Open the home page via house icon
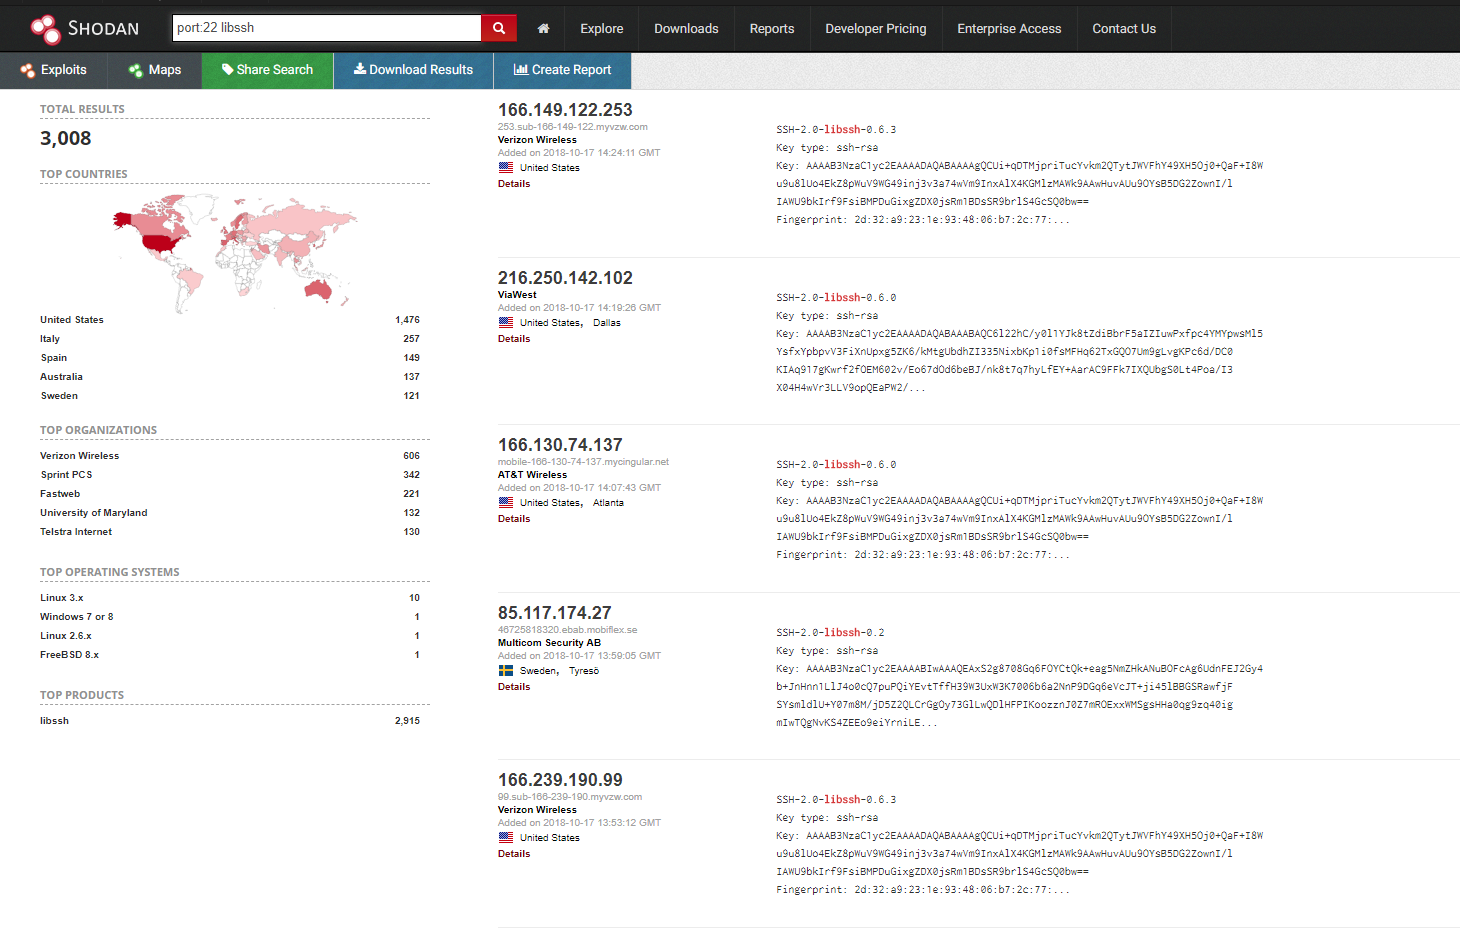 coord(542,28)
